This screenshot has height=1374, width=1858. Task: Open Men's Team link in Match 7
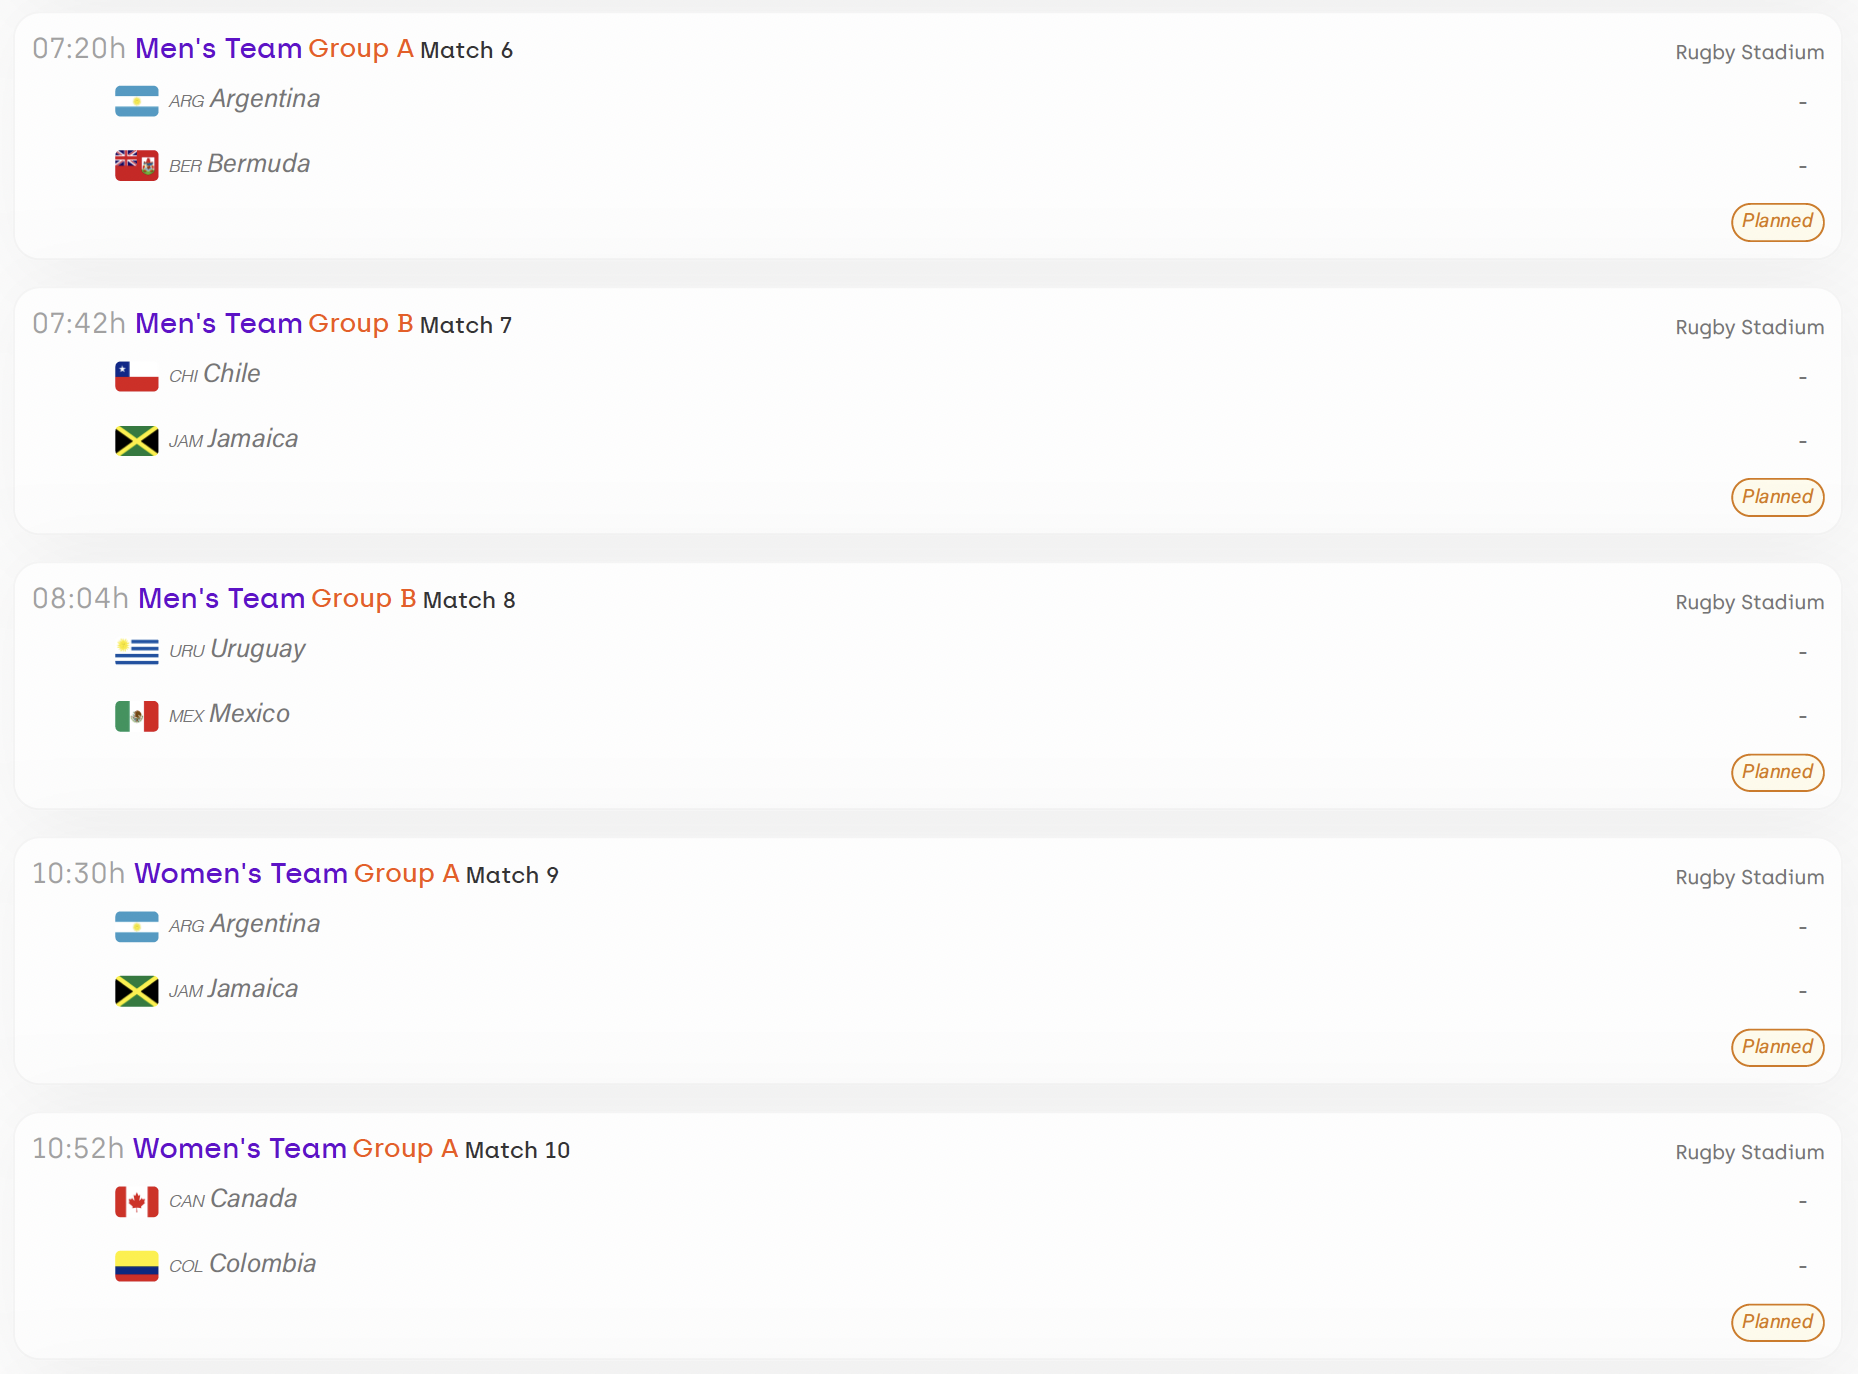tap(218, 324)
